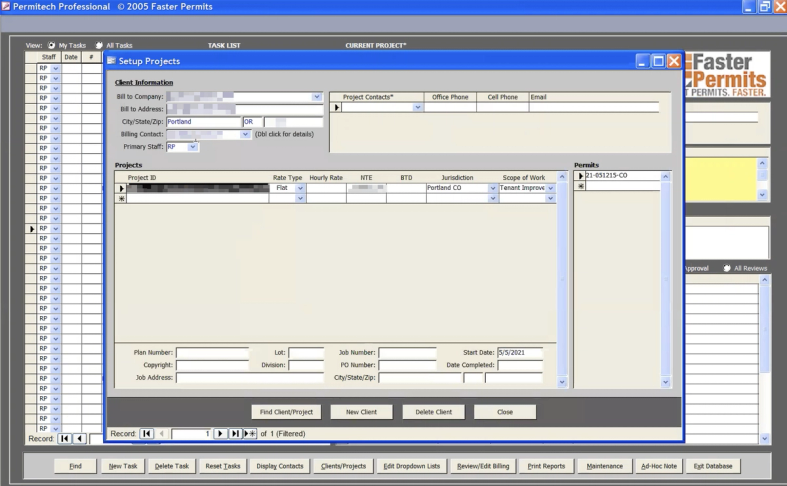Open the Maintenance button

(604, 466)
